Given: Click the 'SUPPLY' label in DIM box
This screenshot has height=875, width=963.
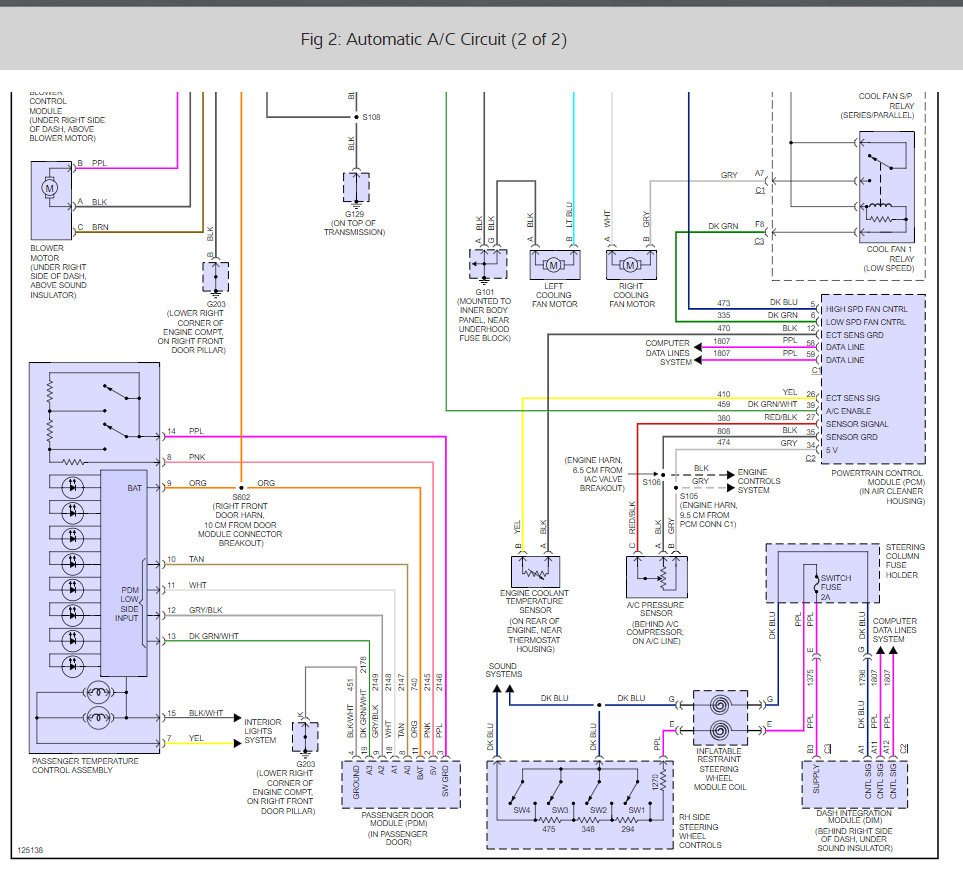Looking at the screenshot, I should click(816, 779).
